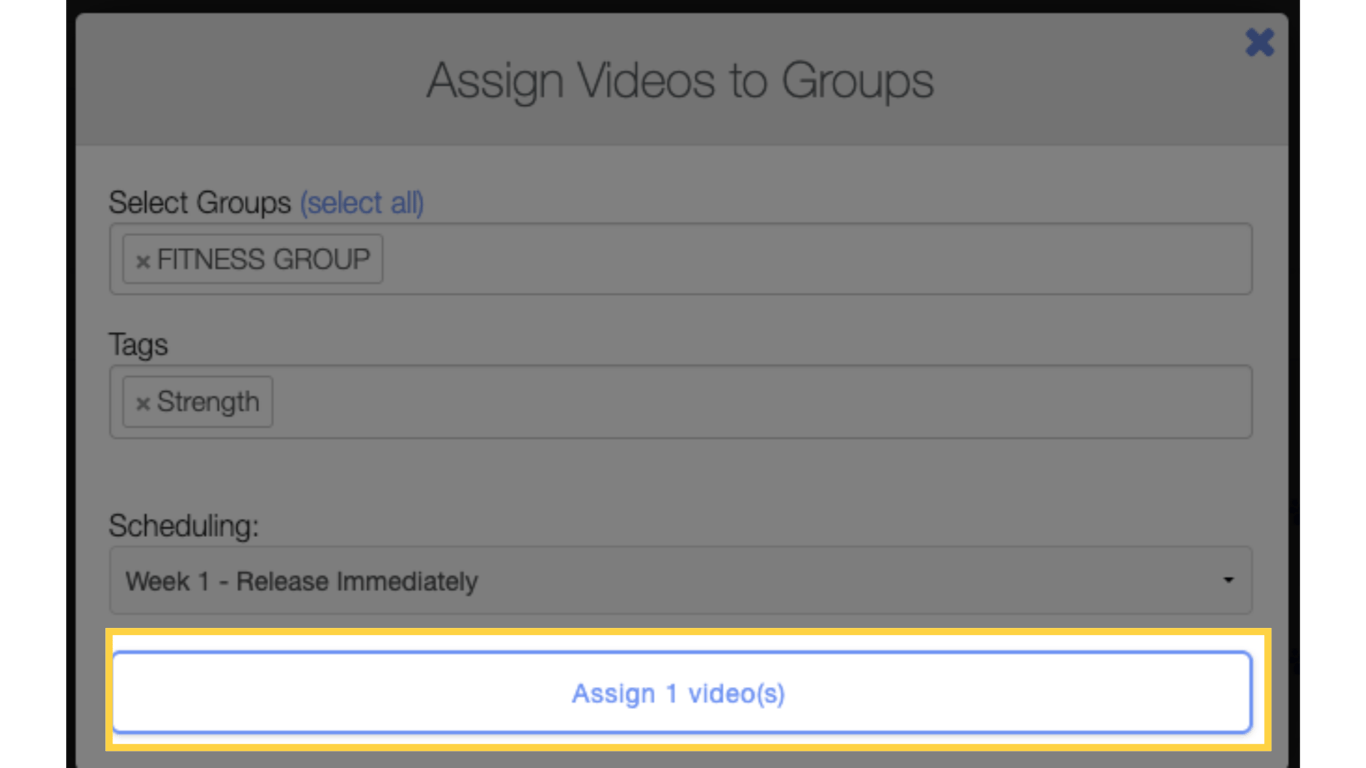Click the select all link for groups

pos(361,203)
